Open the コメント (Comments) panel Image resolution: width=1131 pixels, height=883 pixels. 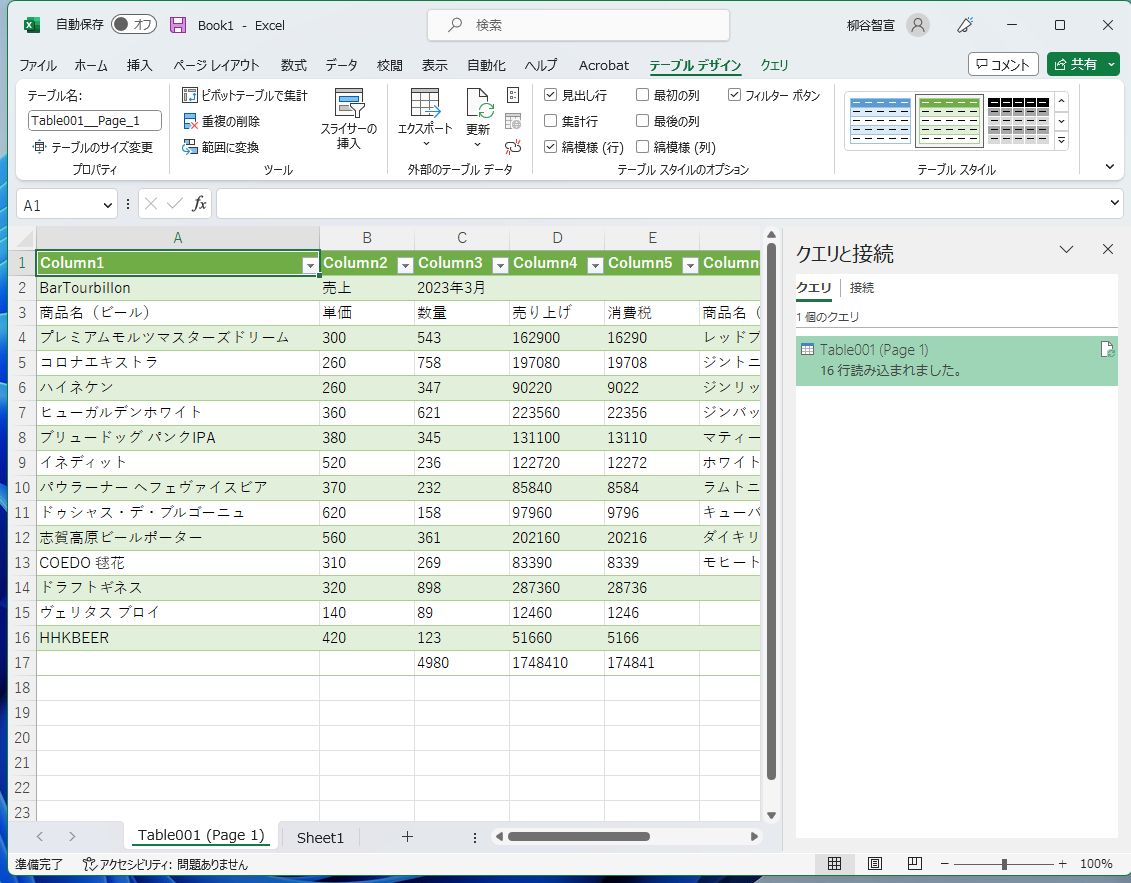[x=1003, y=64]
